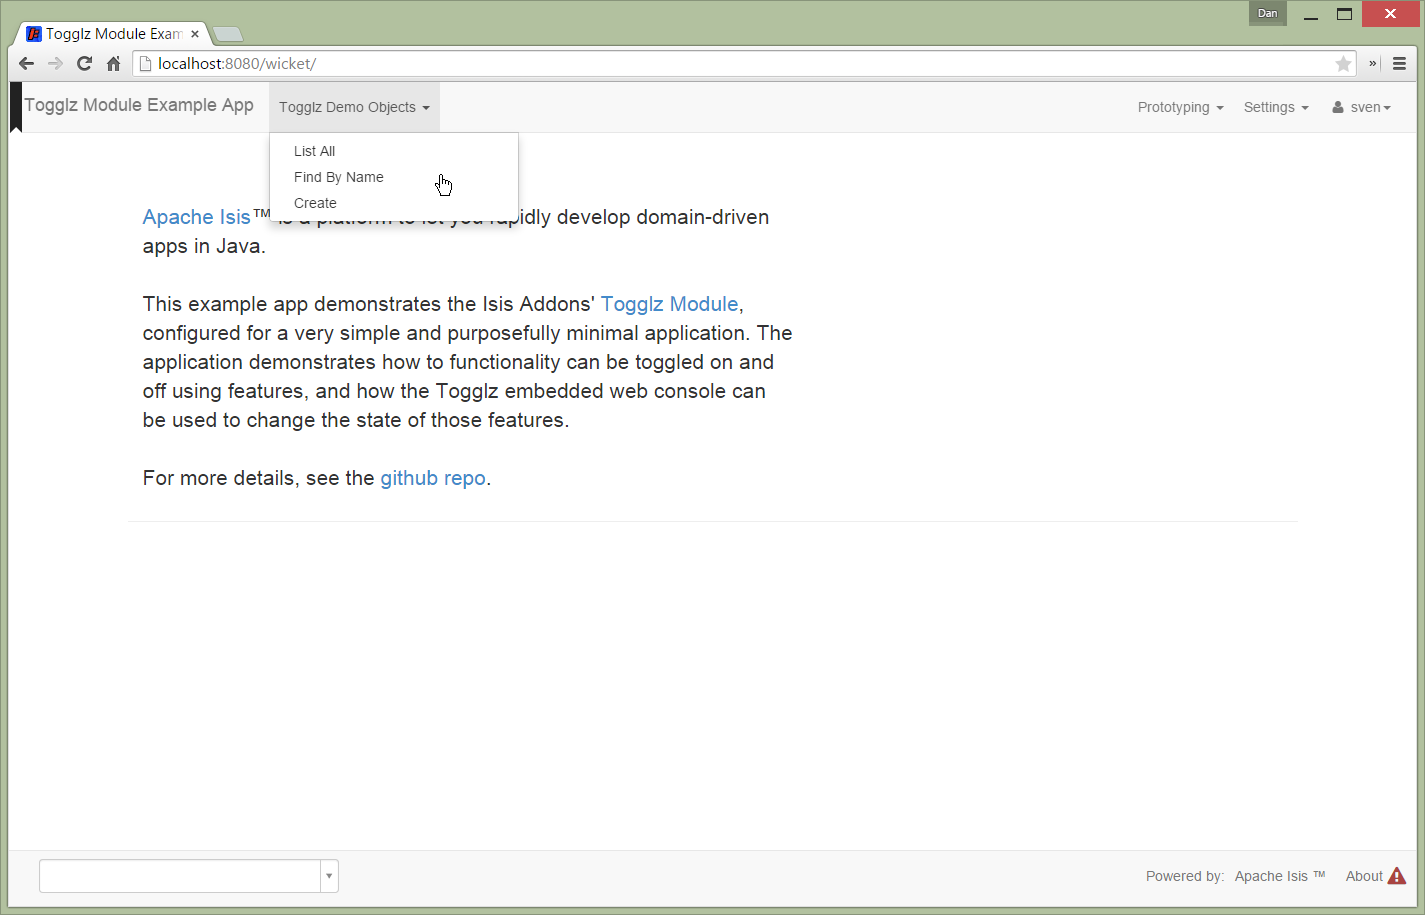Open the github repo link
The width and height of the screenshot is (1425, 915).
[433, 478]
